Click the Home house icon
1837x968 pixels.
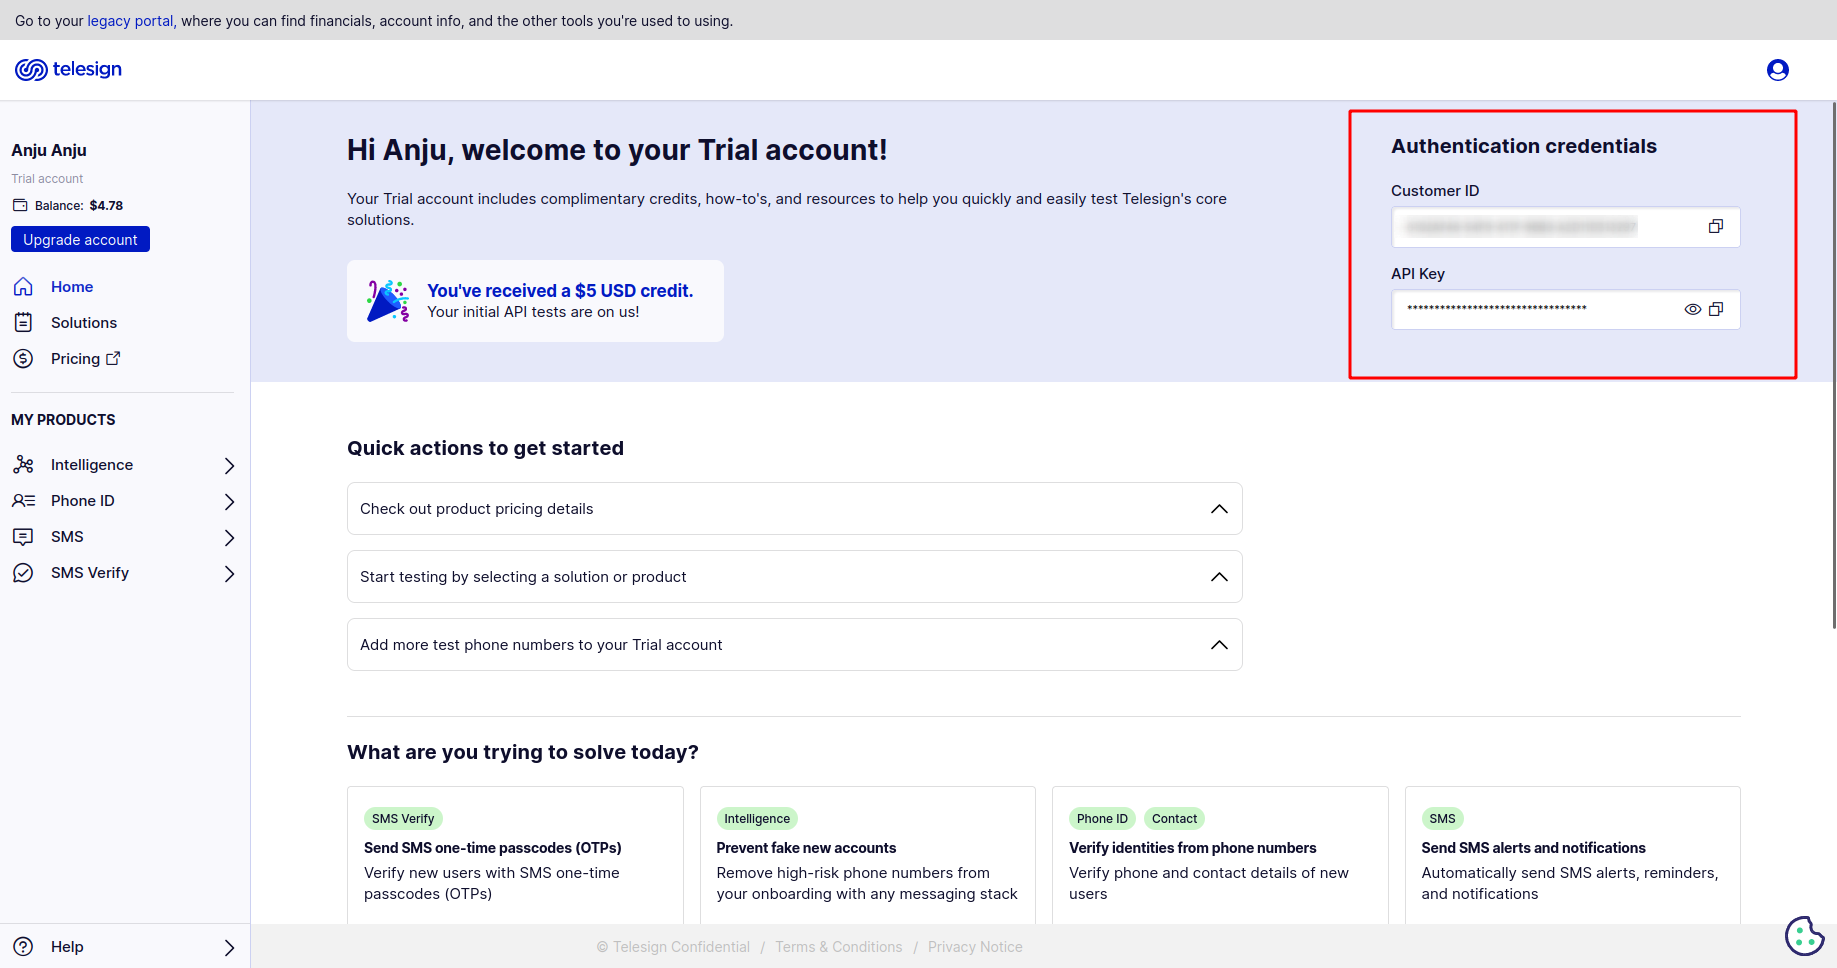(x=23, y=287)
